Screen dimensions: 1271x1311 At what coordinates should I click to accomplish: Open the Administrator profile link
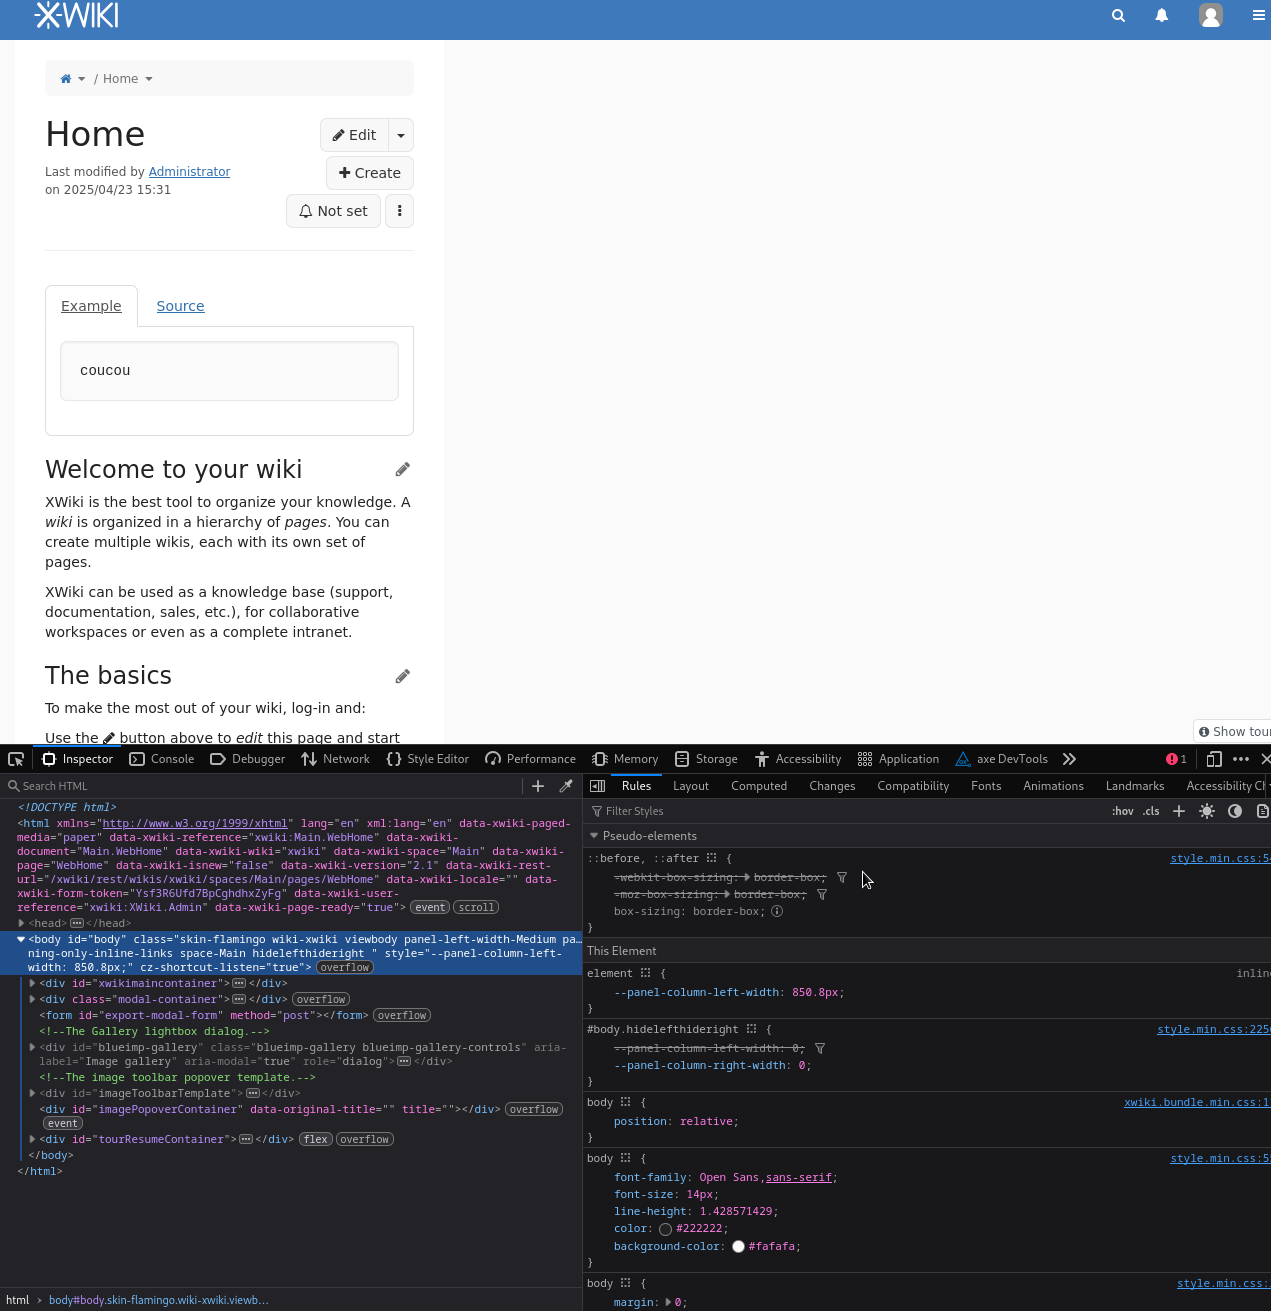[x=189, y=172]
